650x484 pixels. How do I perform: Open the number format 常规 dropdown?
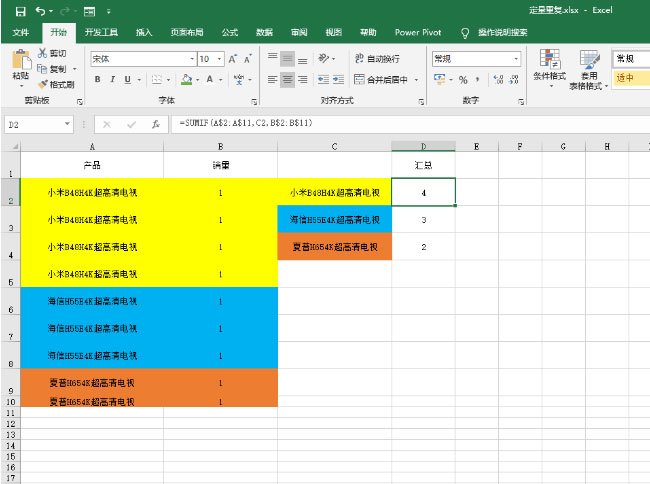tap(516, 59)
